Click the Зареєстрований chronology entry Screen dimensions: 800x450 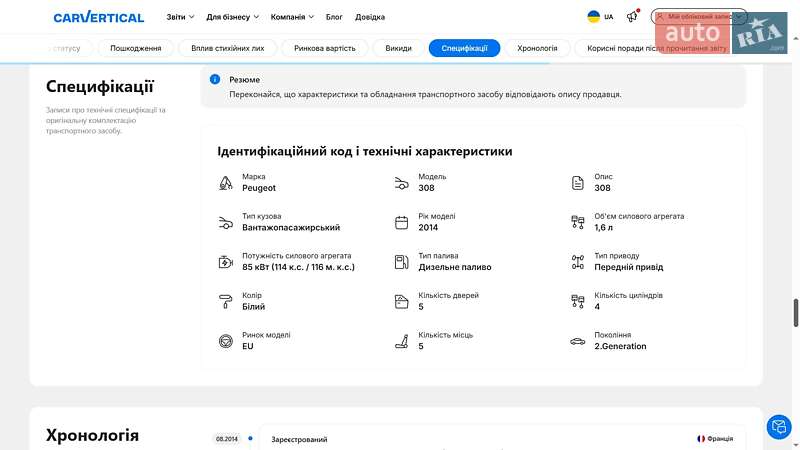(x=299, y=439)
